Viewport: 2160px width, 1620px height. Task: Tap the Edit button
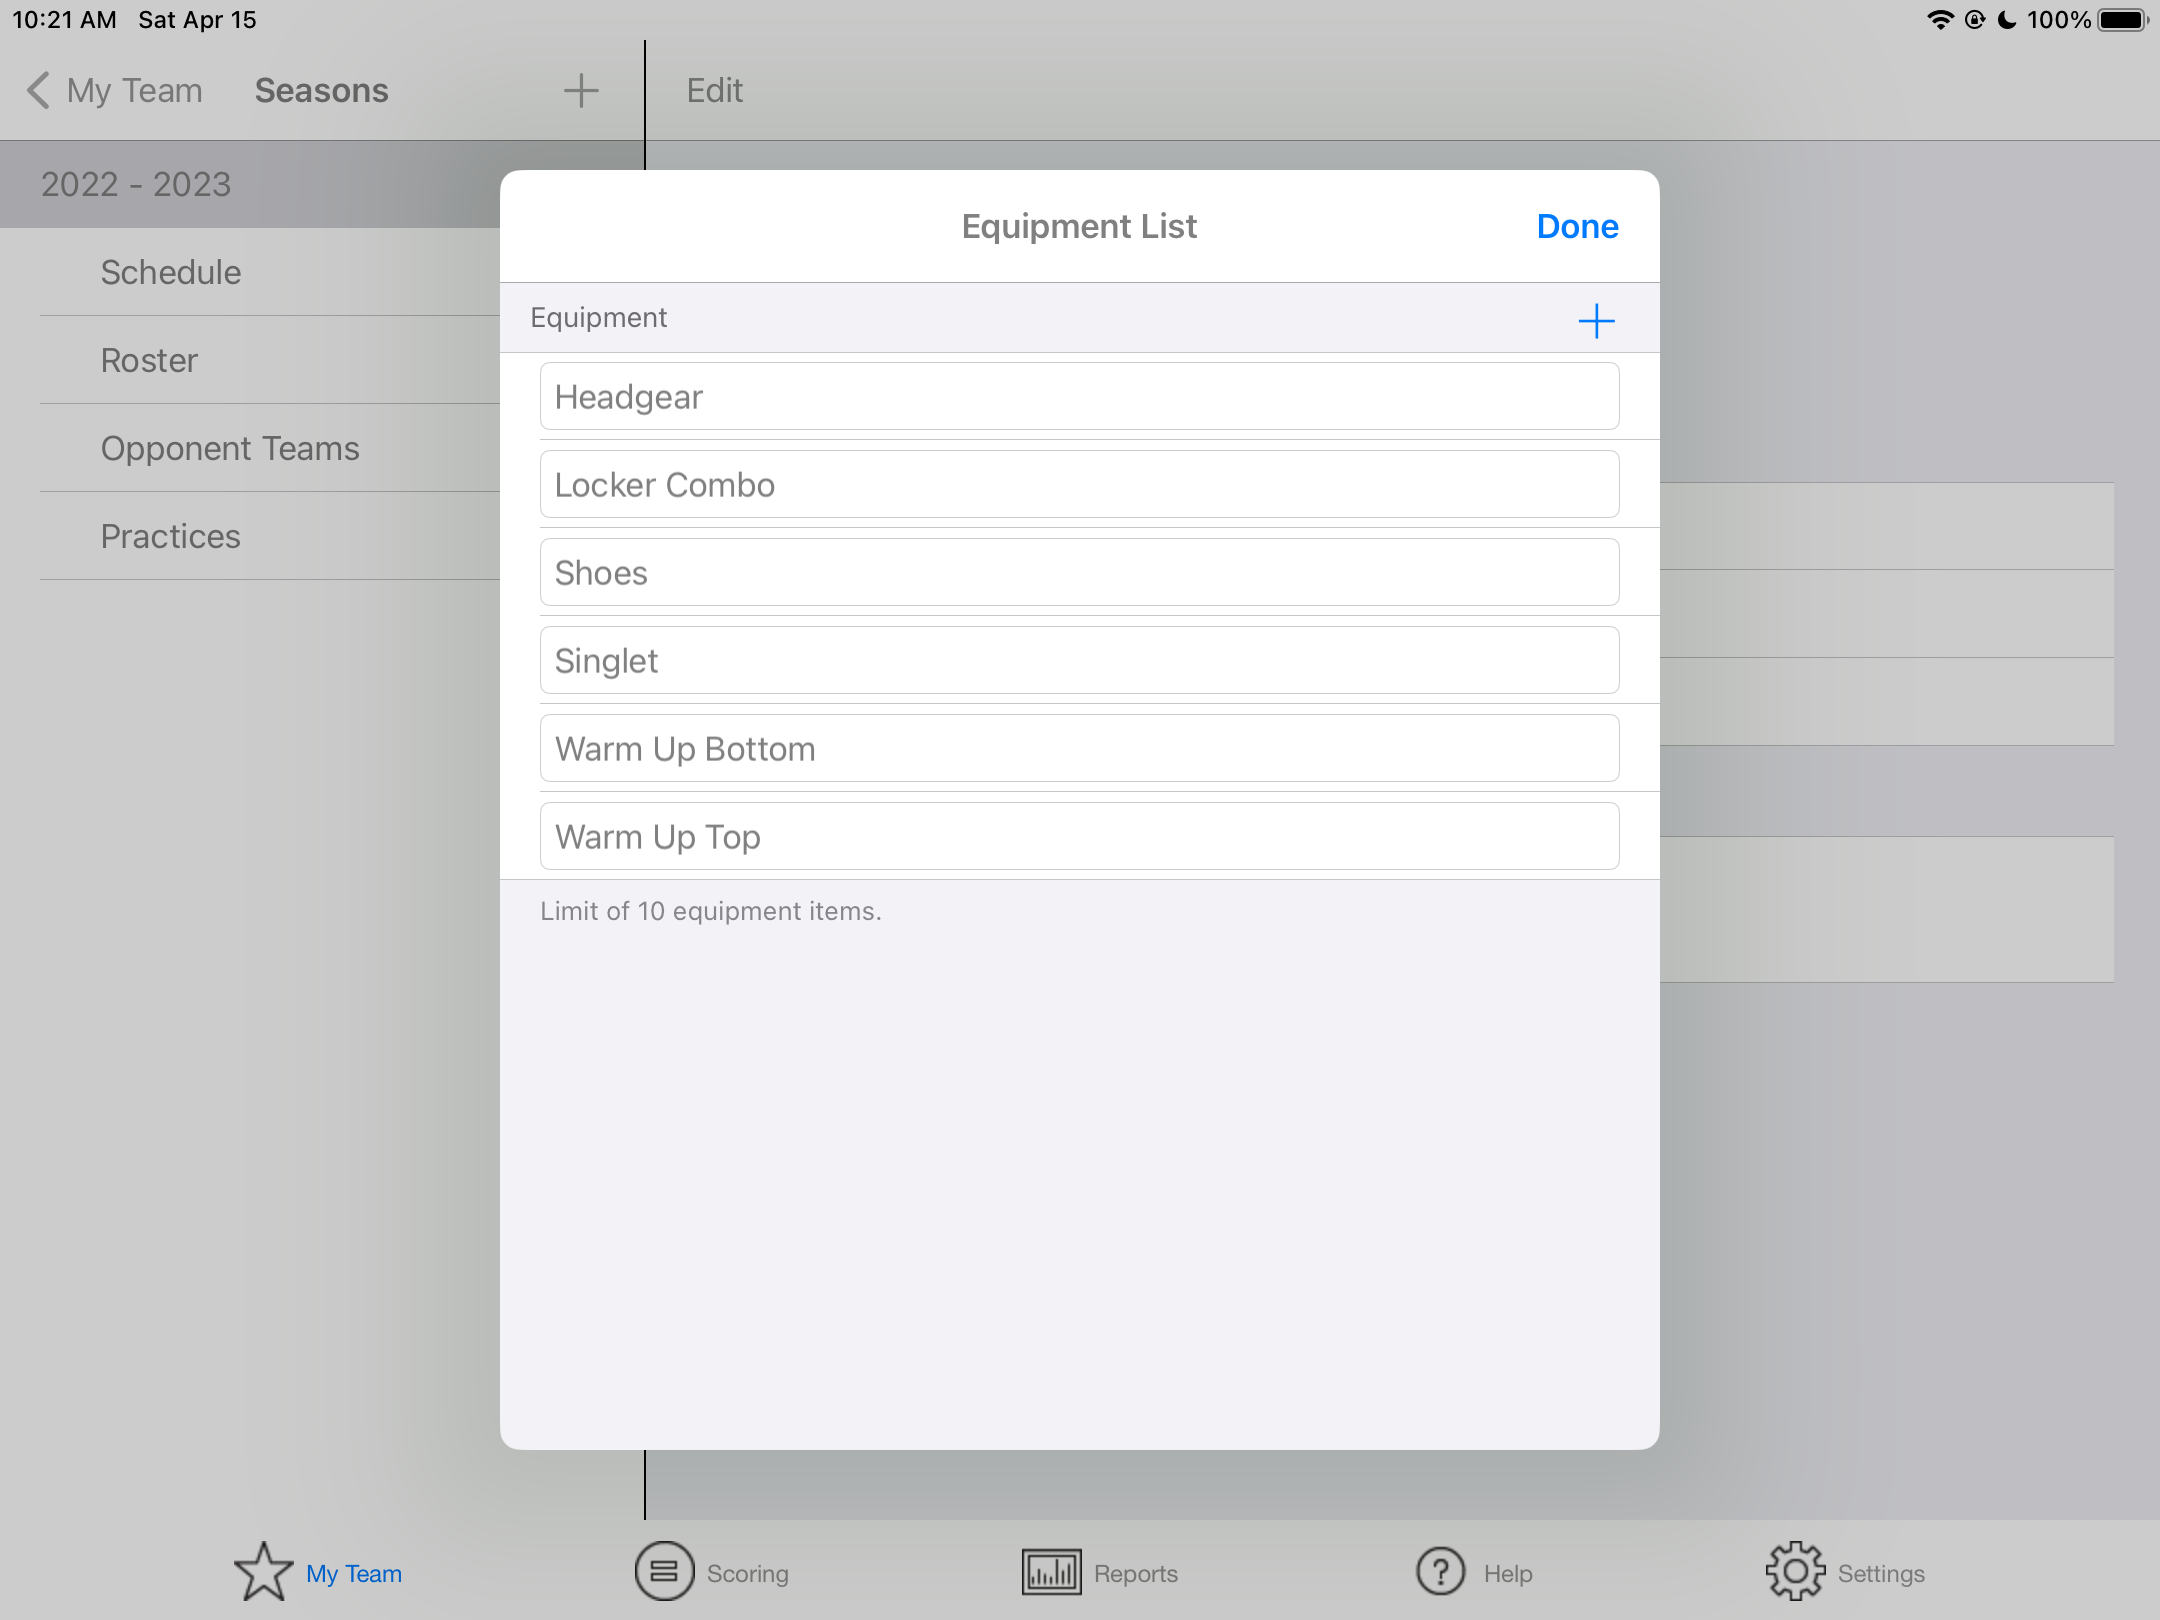coord(714,90)
